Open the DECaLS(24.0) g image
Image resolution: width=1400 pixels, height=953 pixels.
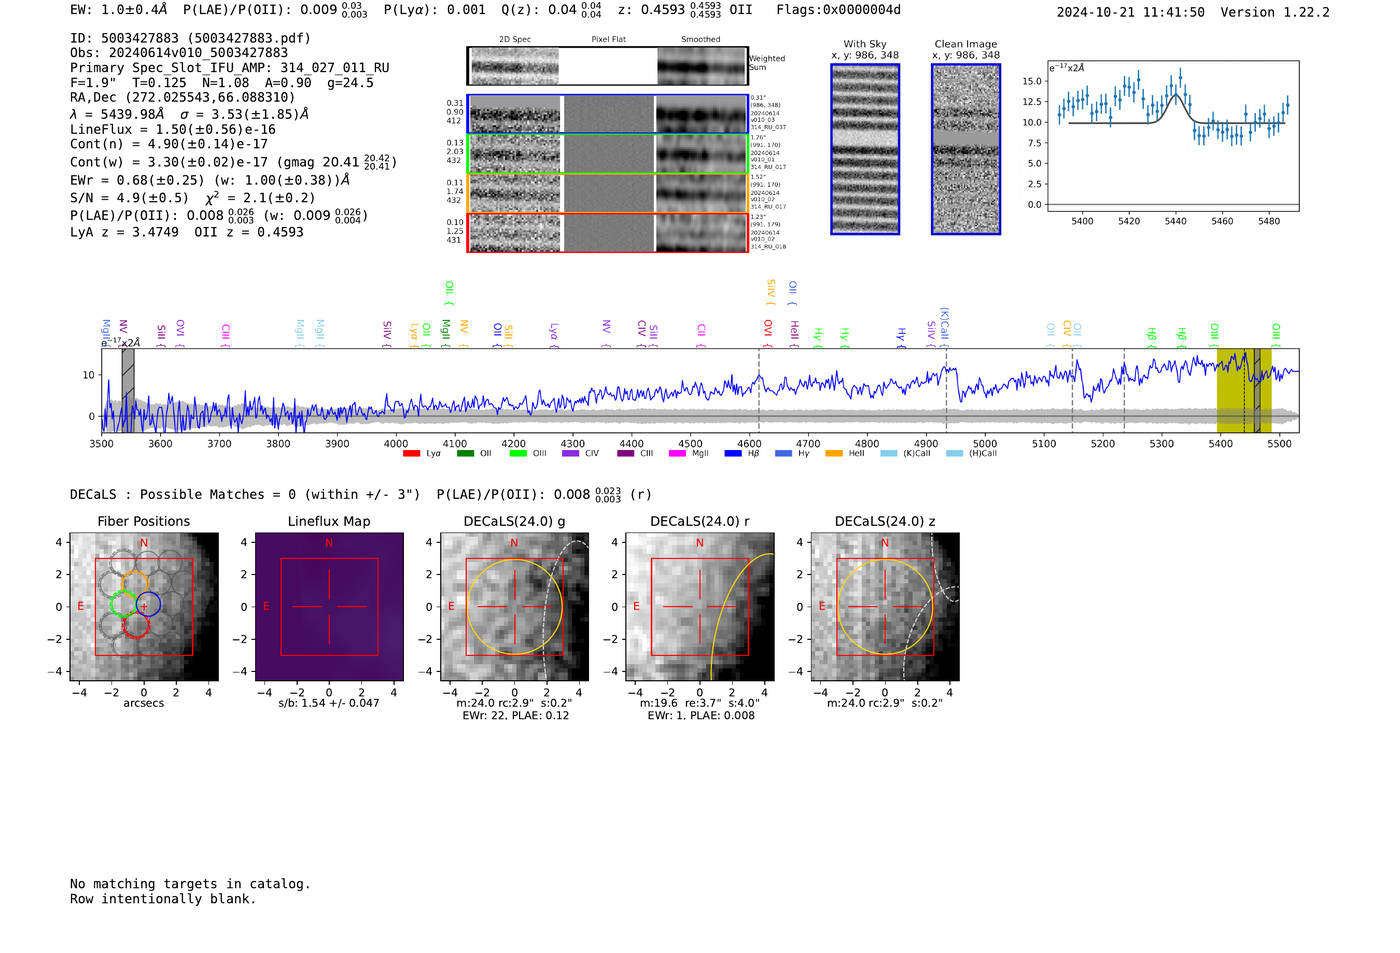515,607
